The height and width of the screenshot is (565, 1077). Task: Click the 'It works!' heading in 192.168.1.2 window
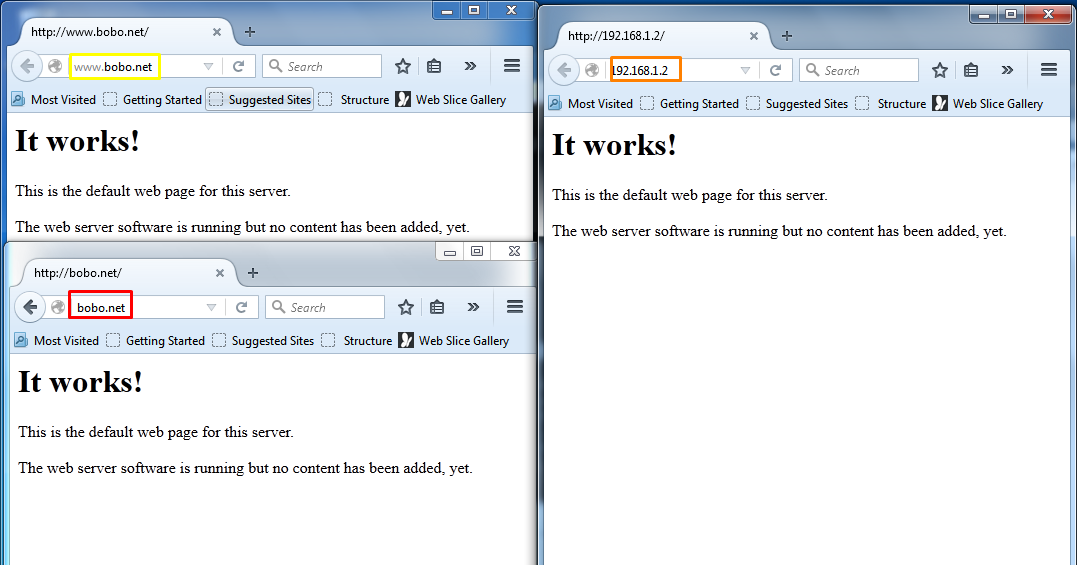(614, 145)
